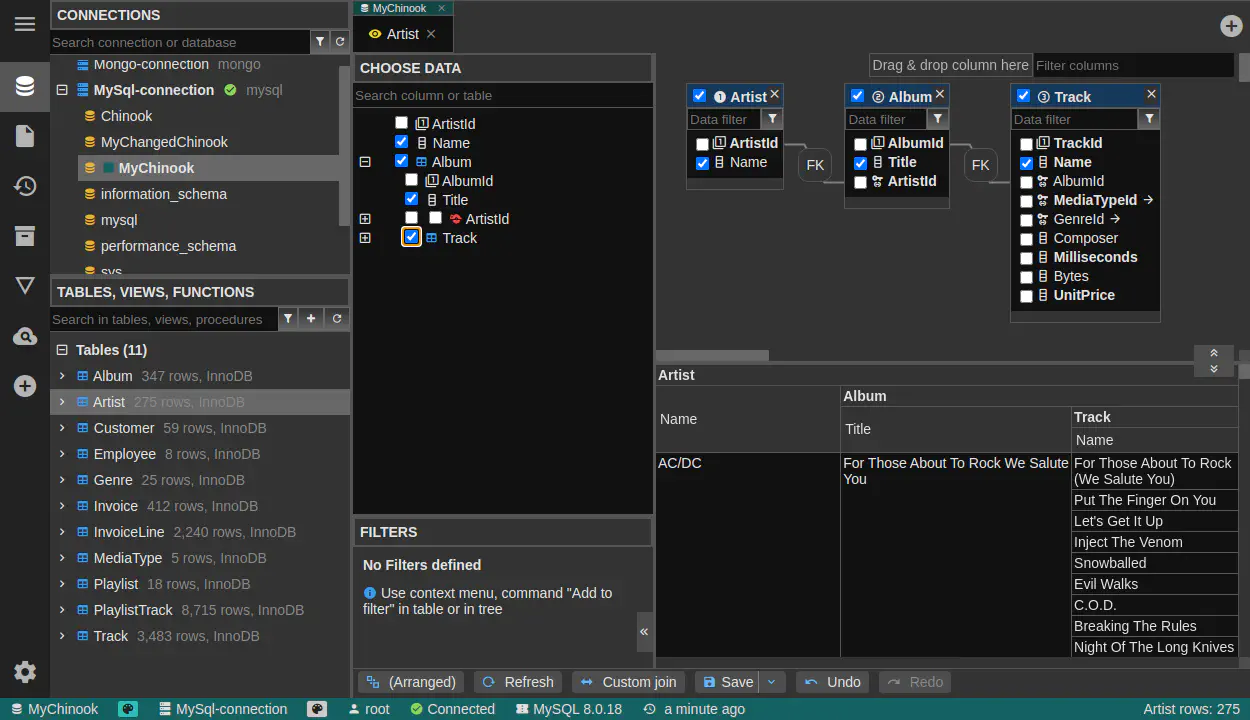Open the Save dropdown arrow
The image size is (1250, 720).
(x=771, y=682)
